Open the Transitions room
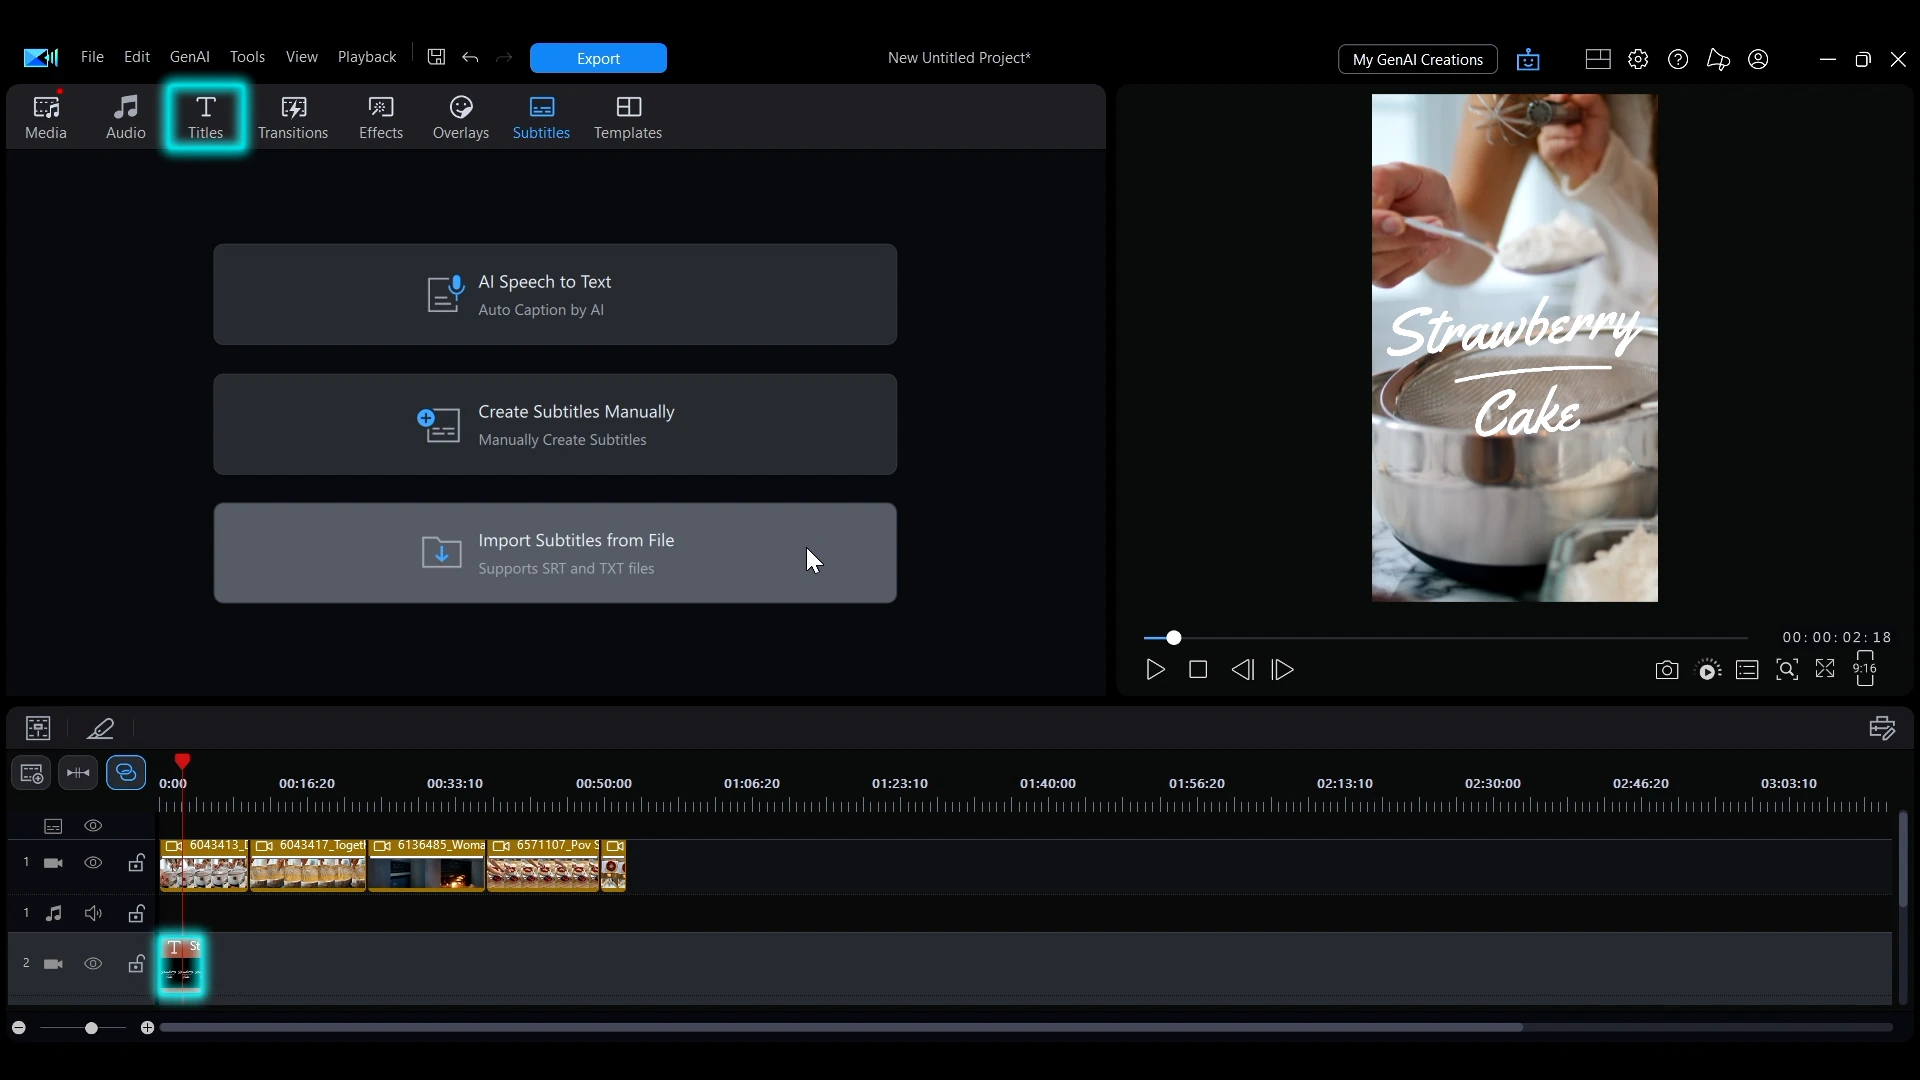Image resolution: width=1920 pixels, height=1080 pixels. (293, 118)
